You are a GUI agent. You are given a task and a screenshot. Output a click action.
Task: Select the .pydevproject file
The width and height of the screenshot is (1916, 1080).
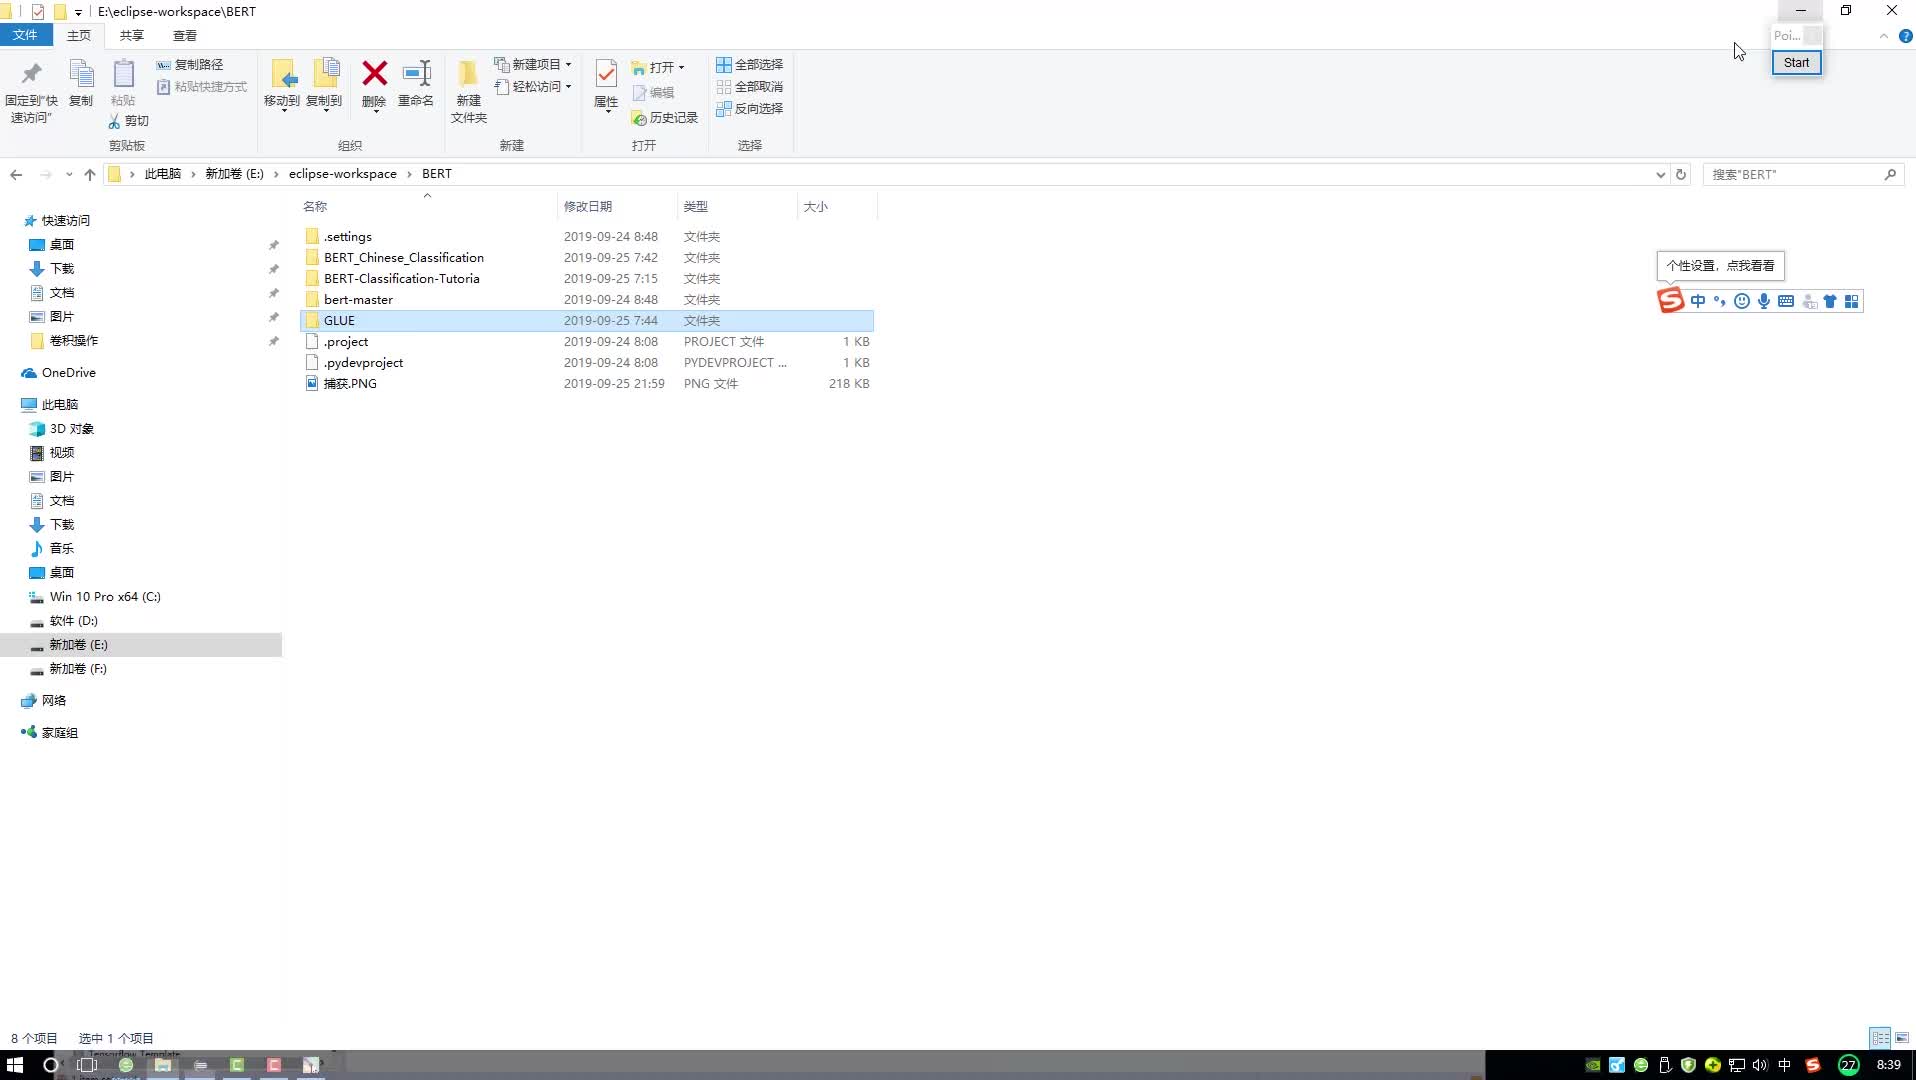point(363,363)
